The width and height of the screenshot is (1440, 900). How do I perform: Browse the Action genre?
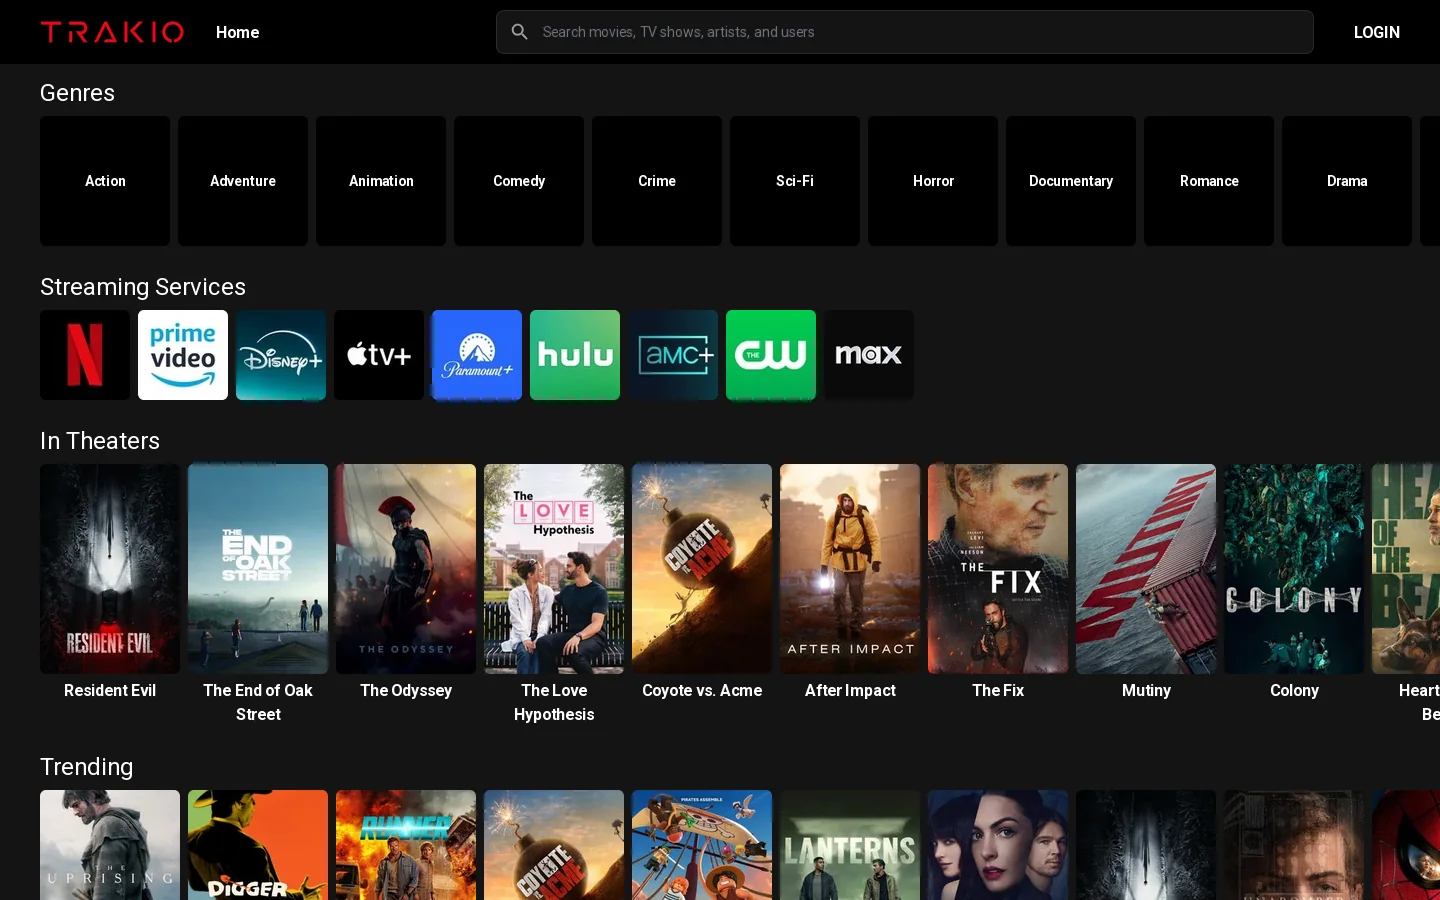pyautogui.click(x=105, y=181)
